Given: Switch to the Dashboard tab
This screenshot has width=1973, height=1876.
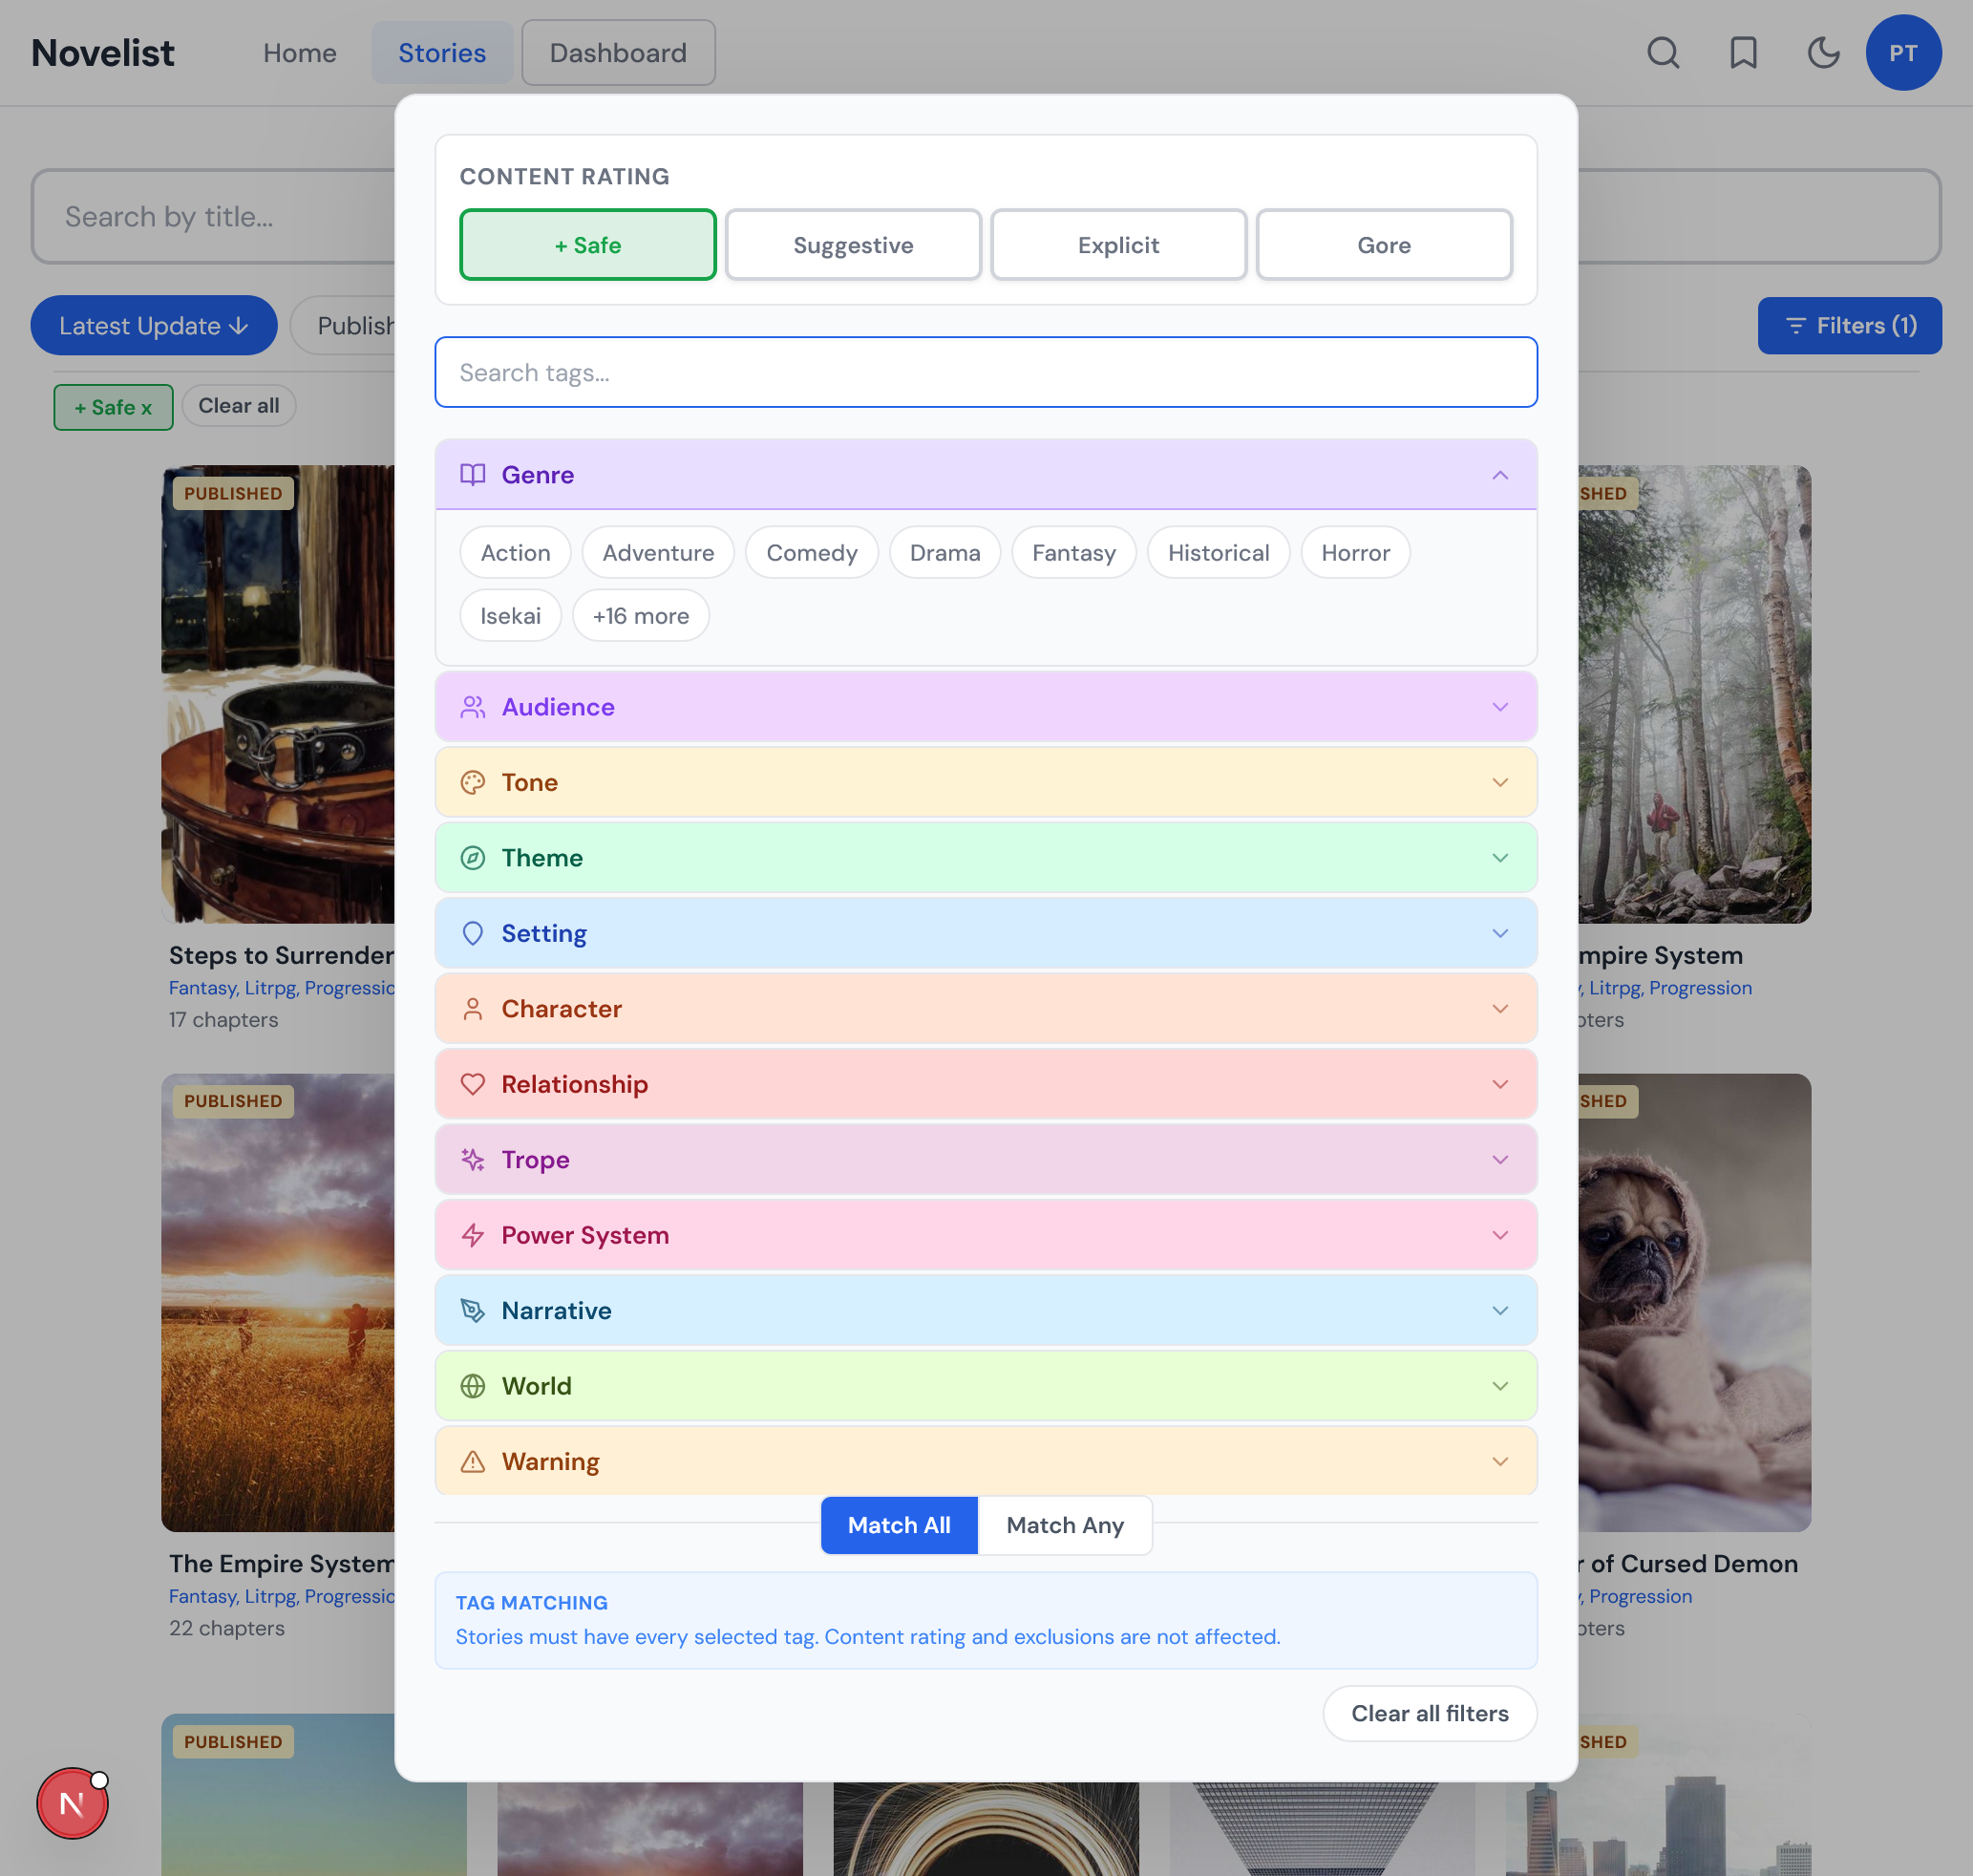Looking at the screenshot, I should tap(618, 52).
